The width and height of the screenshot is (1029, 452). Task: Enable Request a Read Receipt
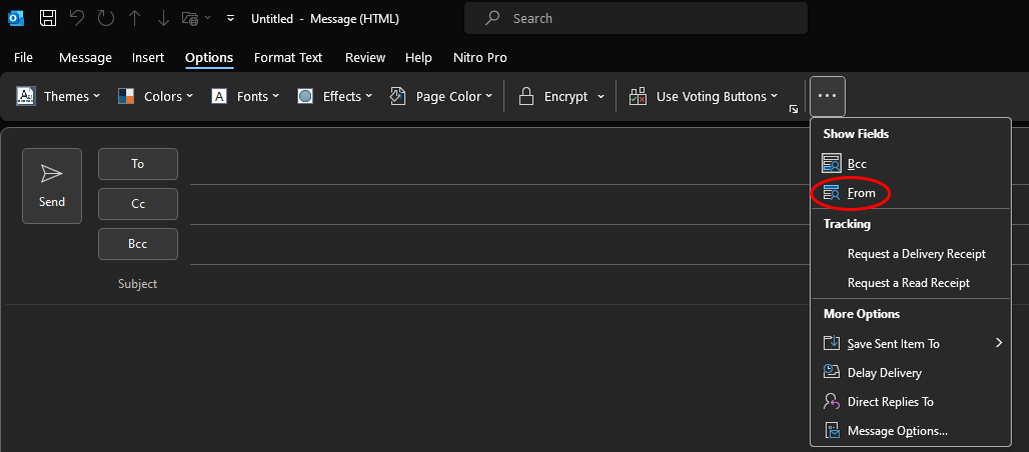(x=908, y=283)
